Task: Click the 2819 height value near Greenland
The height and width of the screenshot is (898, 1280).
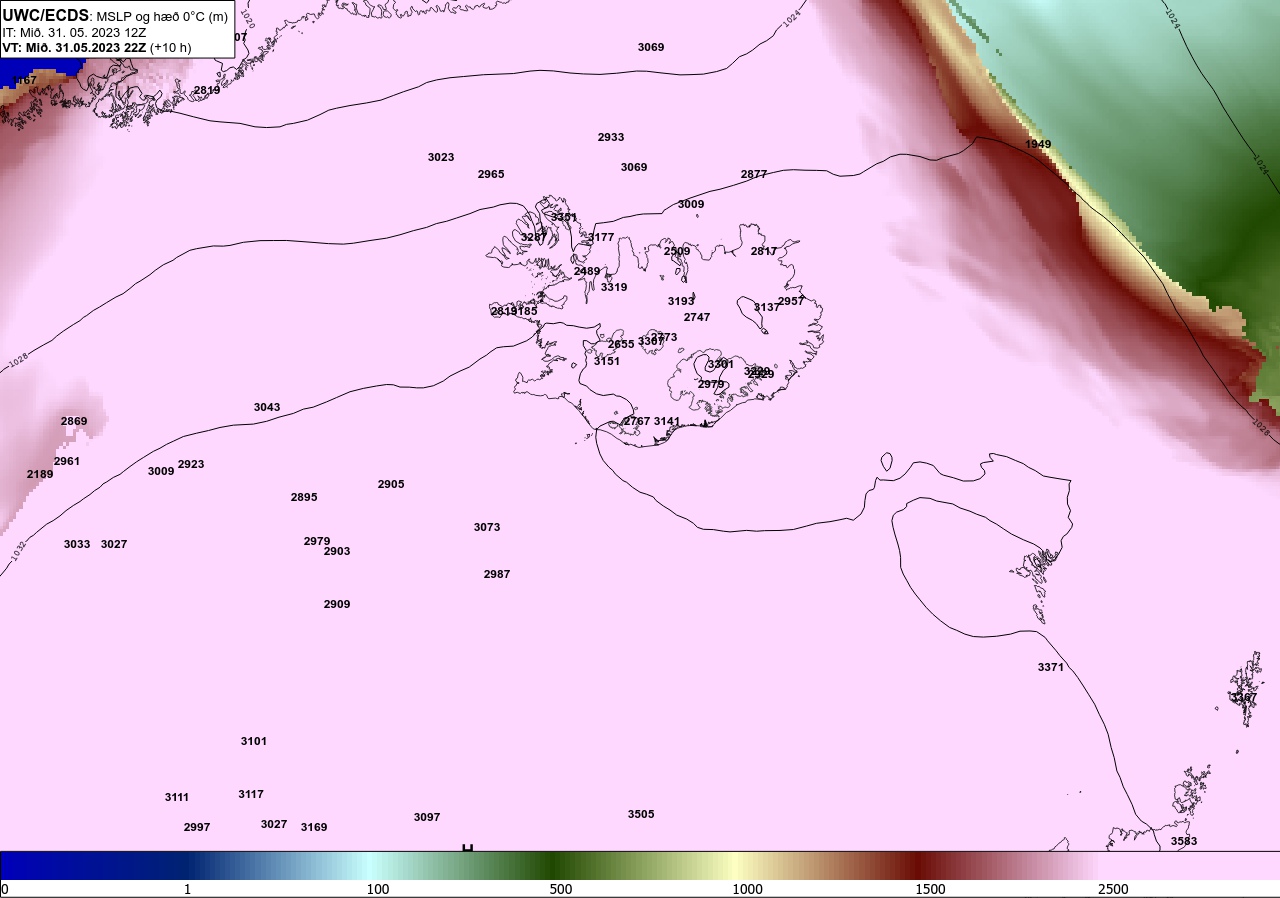Action: click(x=207, y=90)
